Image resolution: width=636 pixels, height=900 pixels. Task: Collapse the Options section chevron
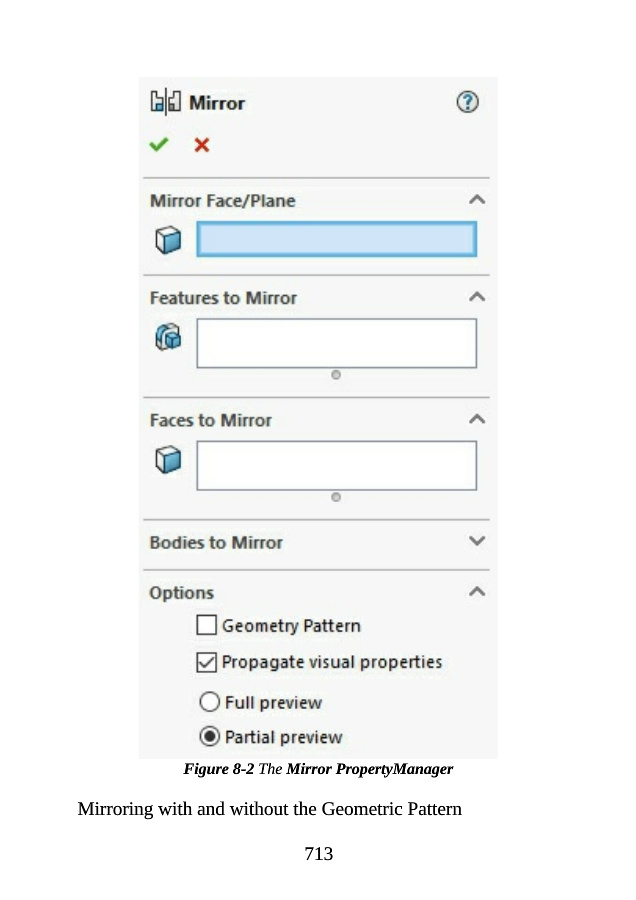(x=477, y=592)
